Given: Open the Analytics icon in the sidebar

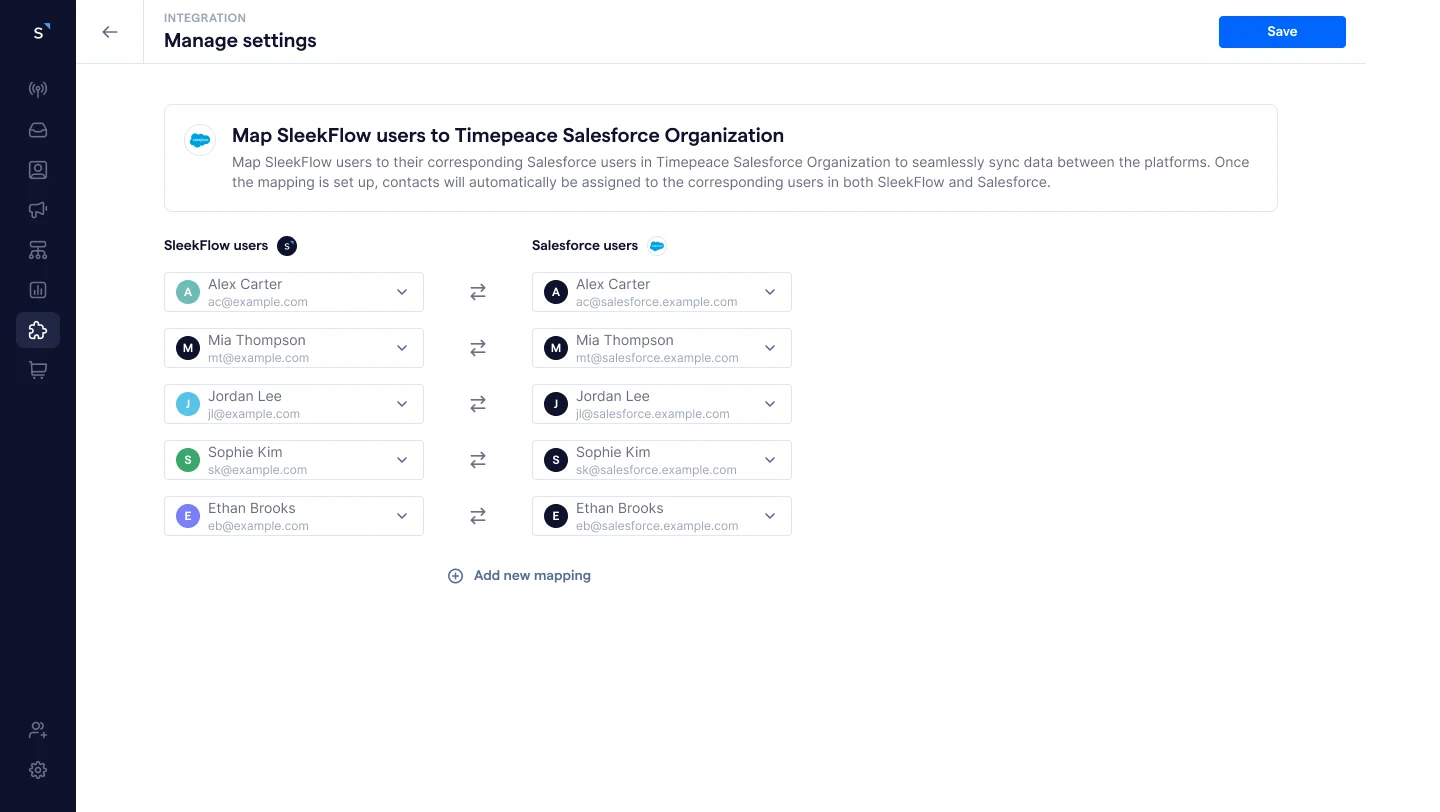Looking at the screenshot, I should point(37,289).
